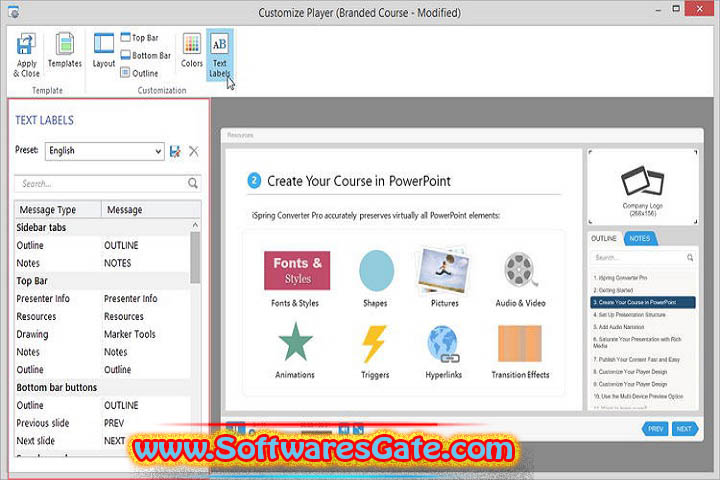This screenshot has height=480, width=720.
Task: Click the scroll up arrow of labels list
Action: click(195, 225)
